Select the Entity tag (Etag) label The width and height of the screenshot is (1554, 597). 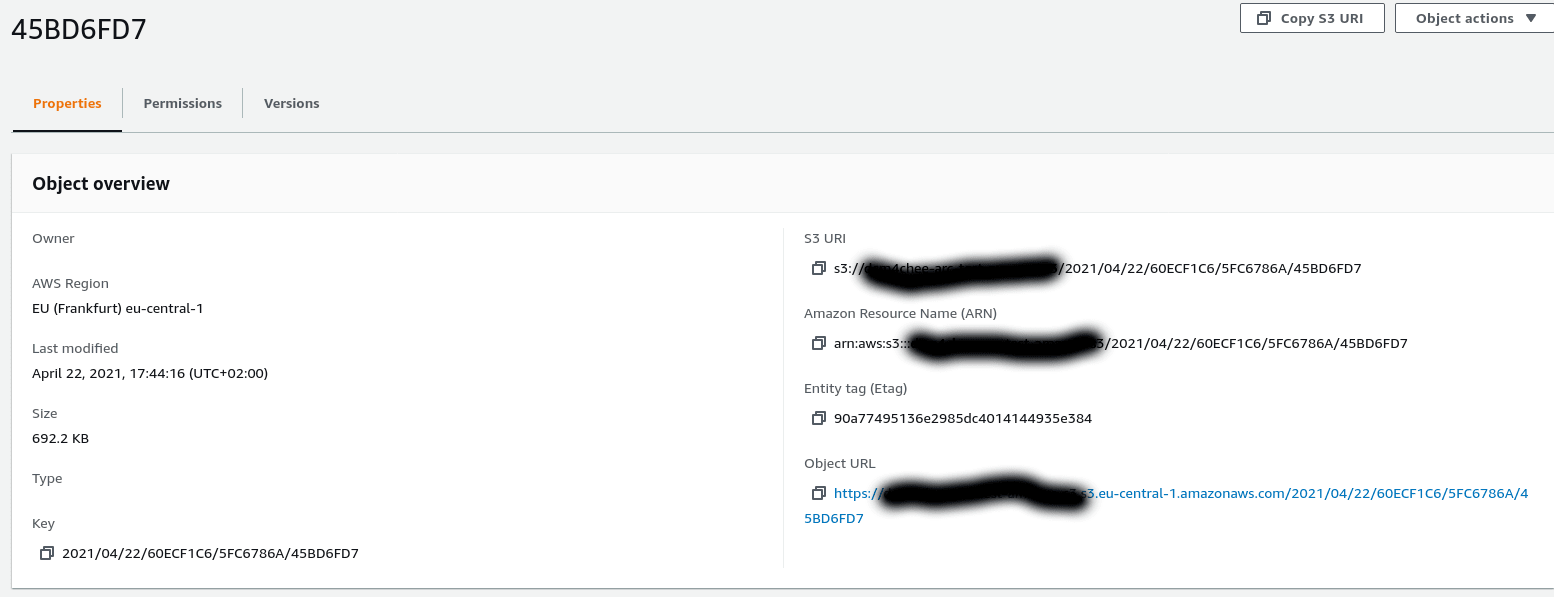[855, 388]
